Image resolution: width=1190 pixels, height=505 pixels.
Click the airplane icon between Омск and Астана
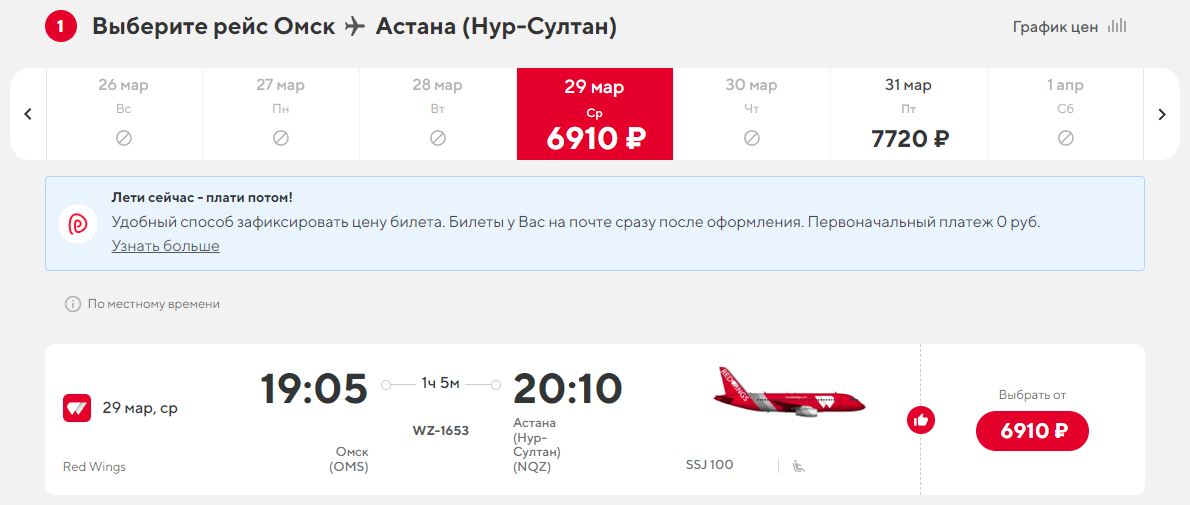355,27
